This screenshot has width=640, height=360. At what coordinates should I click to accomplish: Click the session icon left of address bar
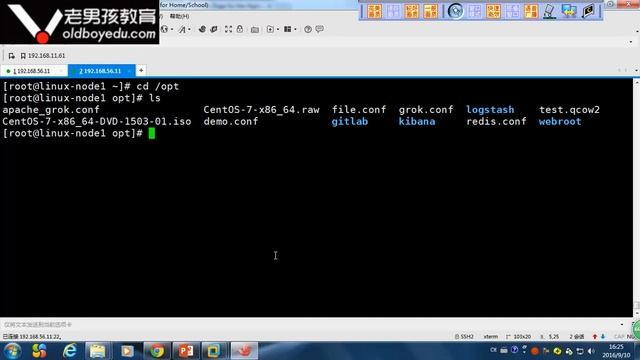(11, 56)
